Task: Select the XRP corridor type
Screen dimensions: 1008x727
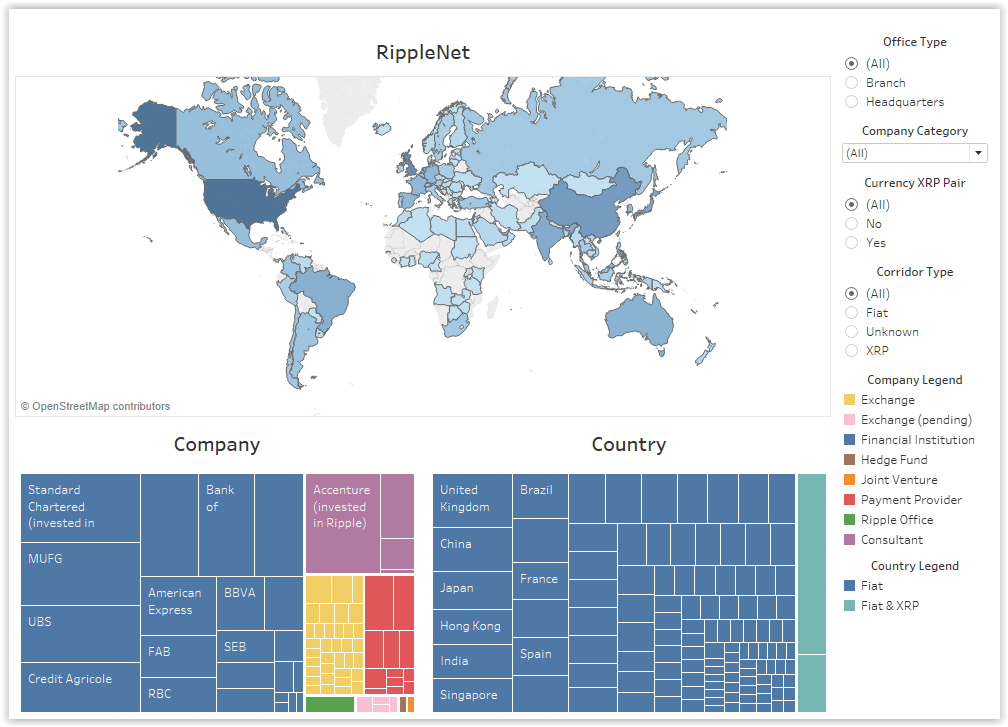Action: [x=851, y=350]
